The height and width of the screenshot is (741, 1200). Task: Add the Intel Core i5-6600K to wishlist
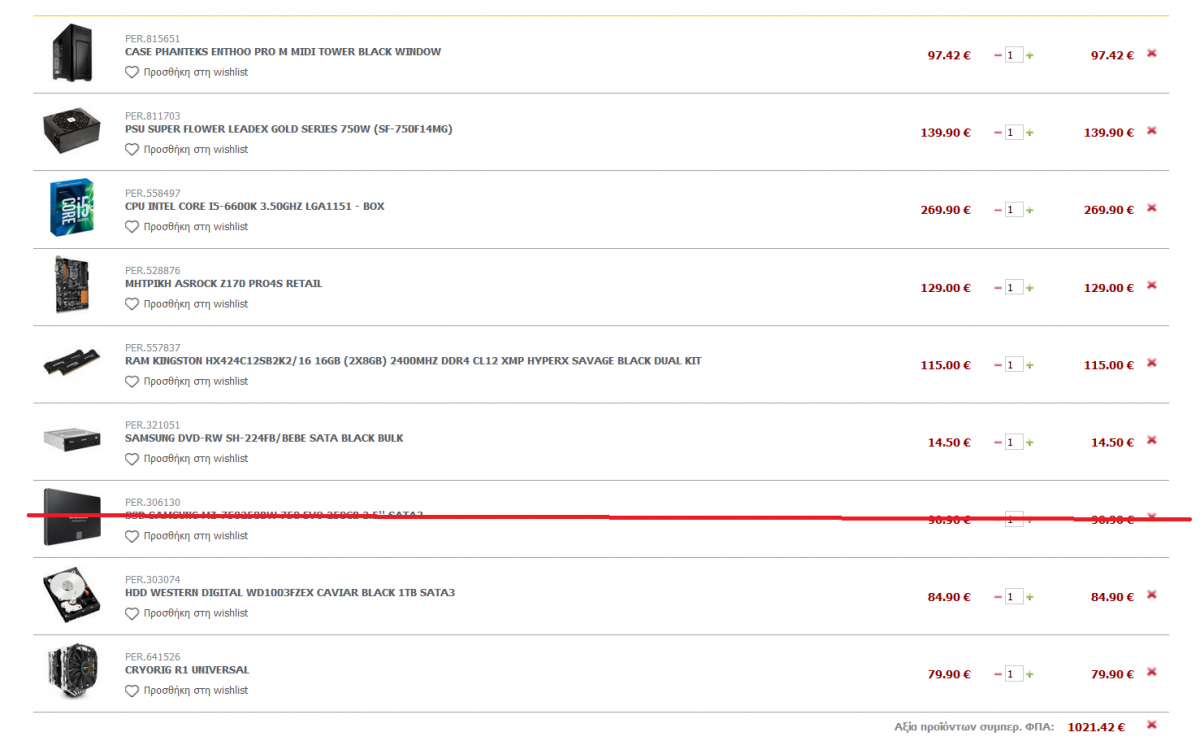pos(187,227)
